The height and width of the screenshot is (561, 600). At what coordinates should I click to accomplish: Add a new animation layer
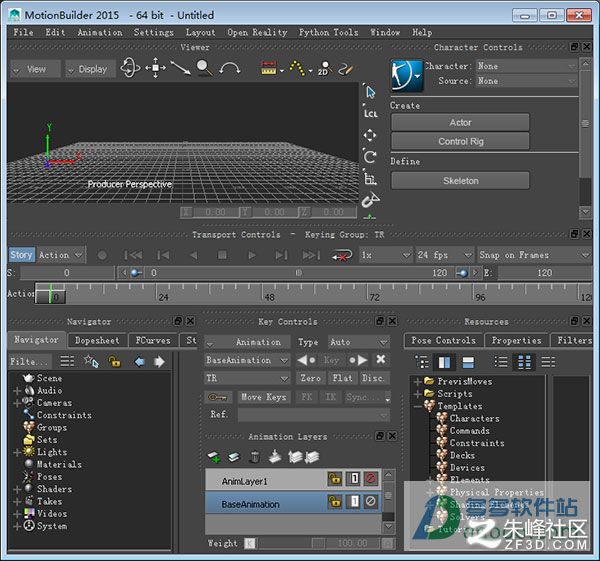[214, 457]
